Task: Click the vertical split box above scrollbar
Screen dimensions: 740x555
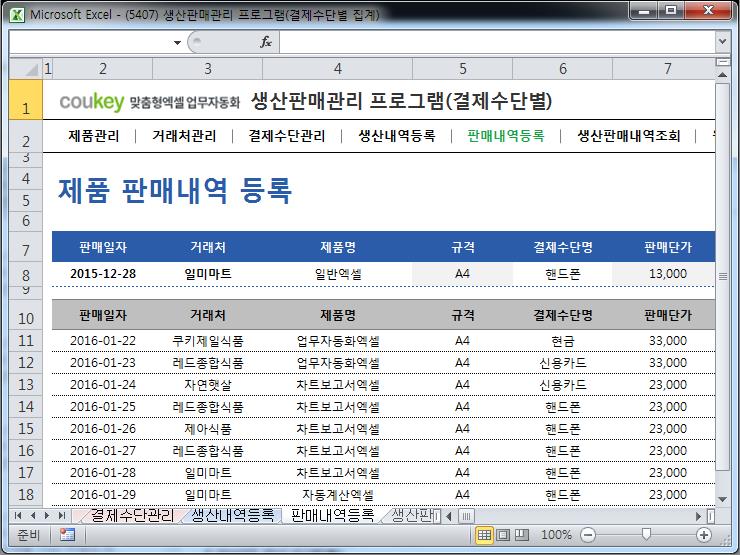Action: [x=722, y=62]
